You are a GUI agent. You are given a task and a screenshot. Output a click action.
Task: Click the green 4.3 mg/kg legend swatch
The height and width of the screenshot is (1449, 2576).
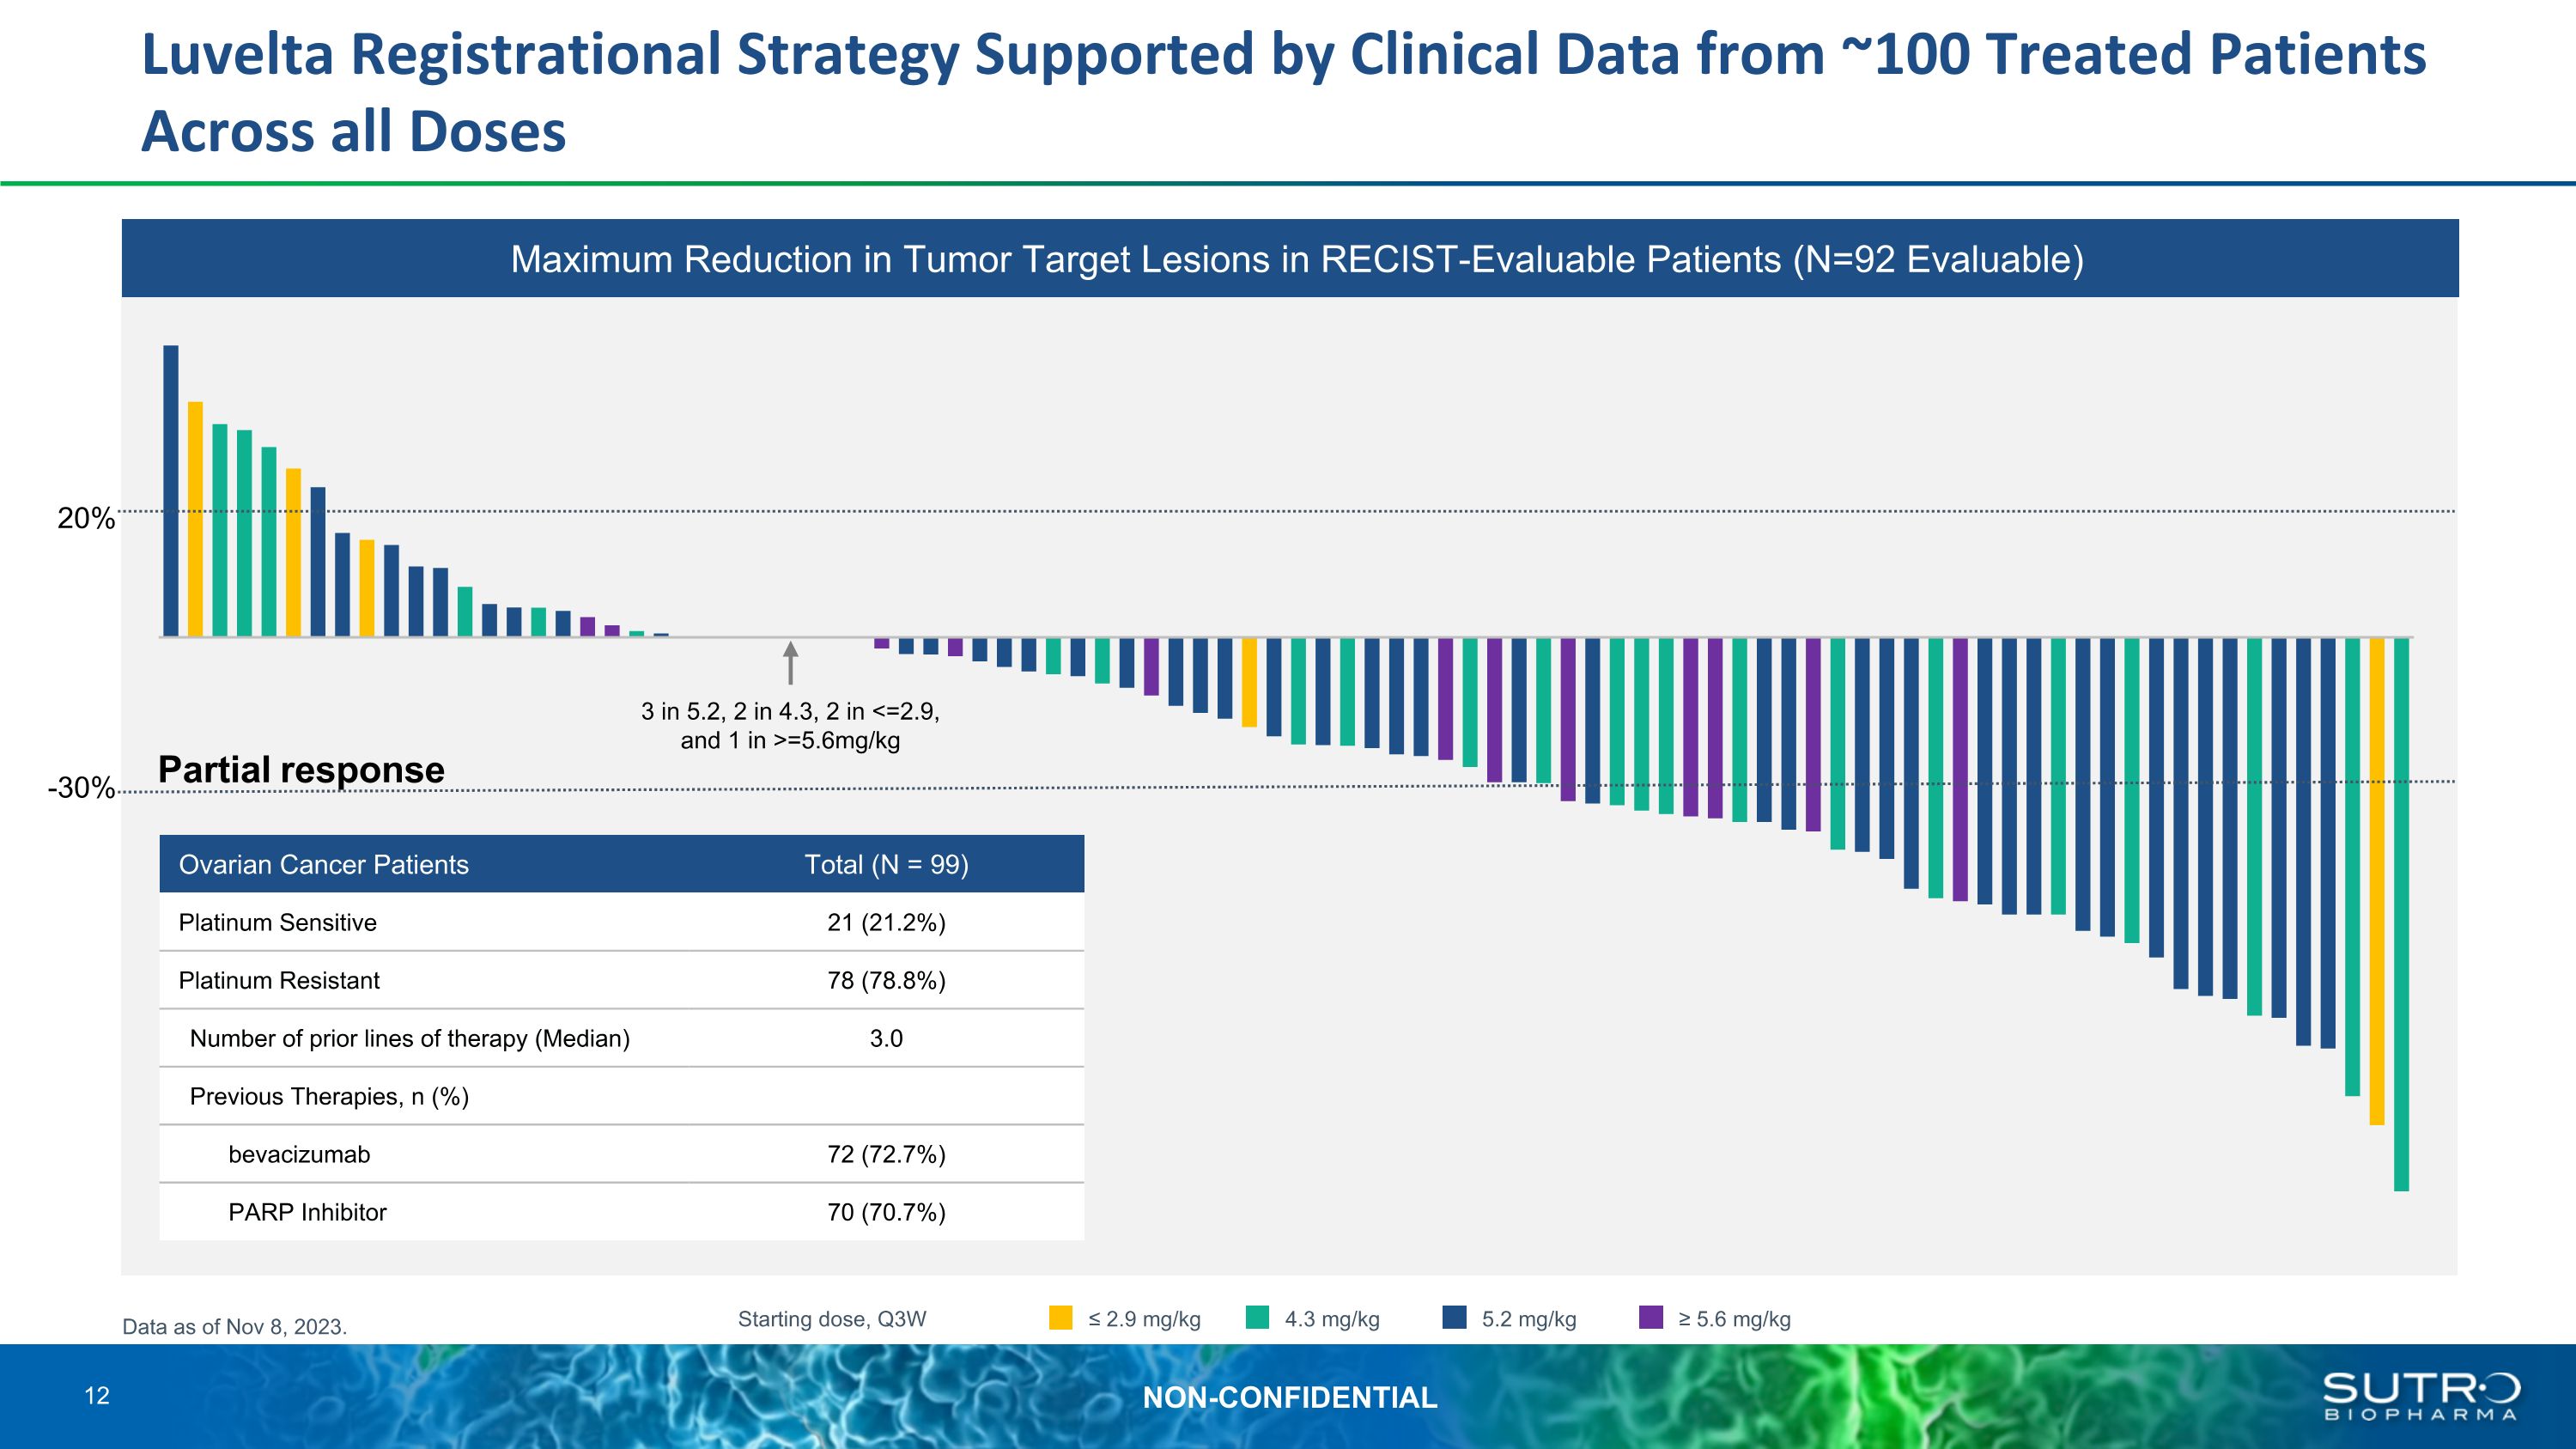coord(1257,1317)
